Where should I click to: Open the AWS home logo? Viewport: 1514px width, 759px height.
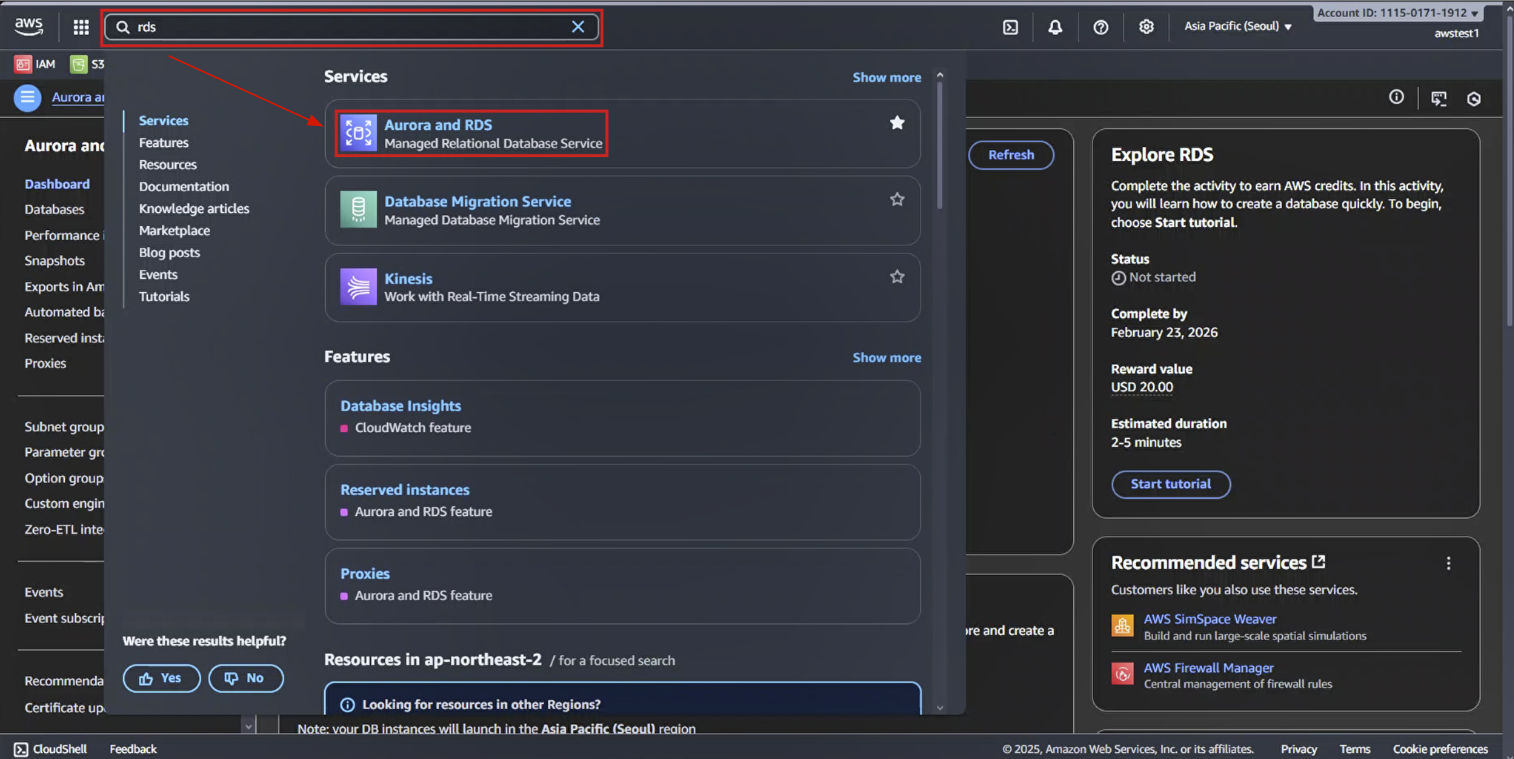29,27
